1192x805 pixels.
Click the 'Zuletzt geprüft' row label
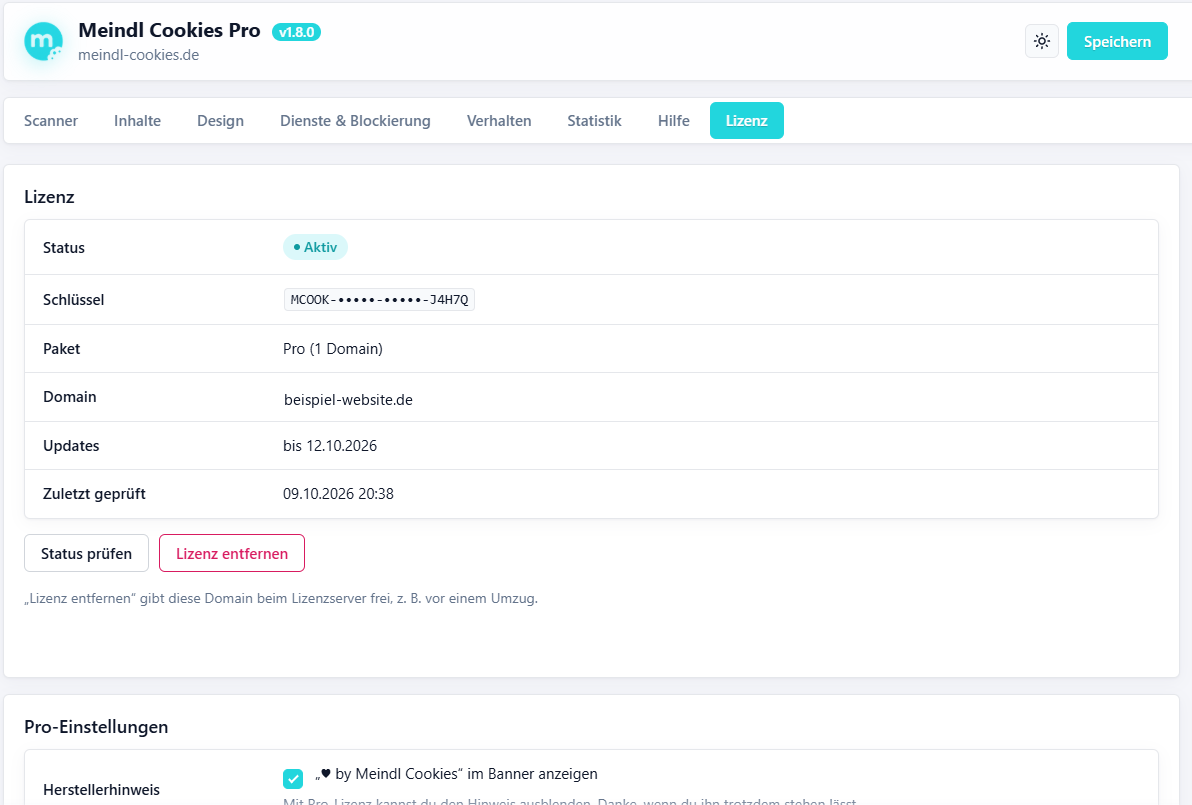pyautogui.click(x=94, y=494)
